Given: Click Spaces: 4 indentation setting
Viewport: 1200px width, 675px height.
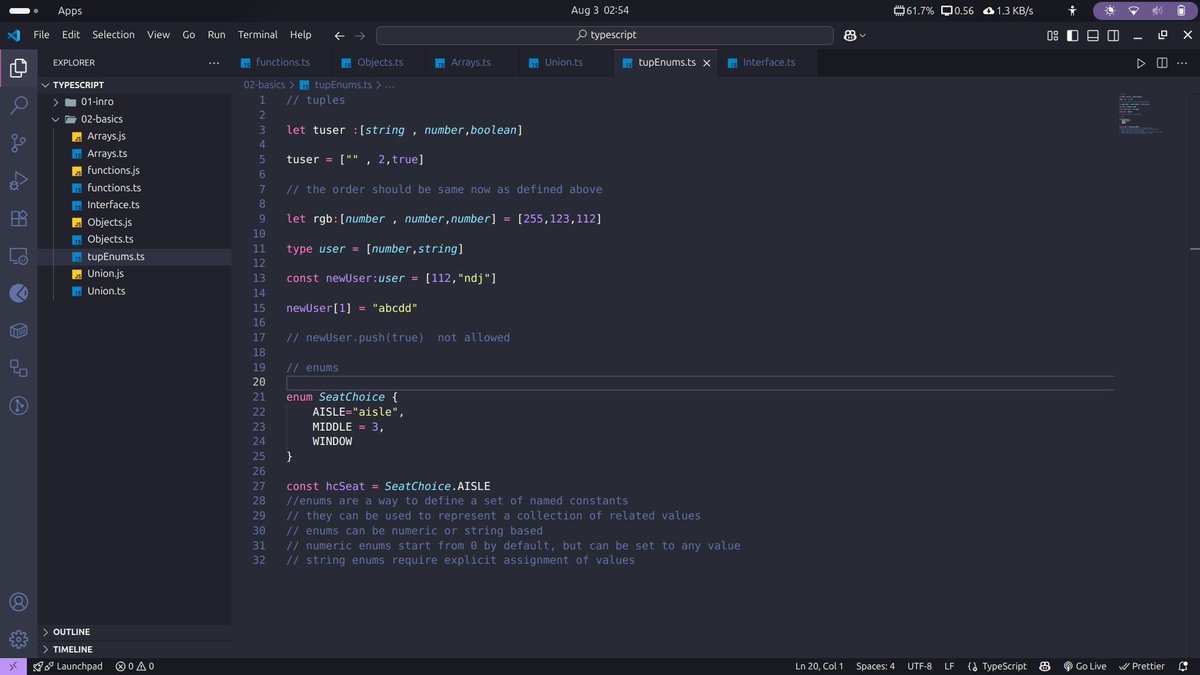Looking at the screenshot, I should [875, 666].
